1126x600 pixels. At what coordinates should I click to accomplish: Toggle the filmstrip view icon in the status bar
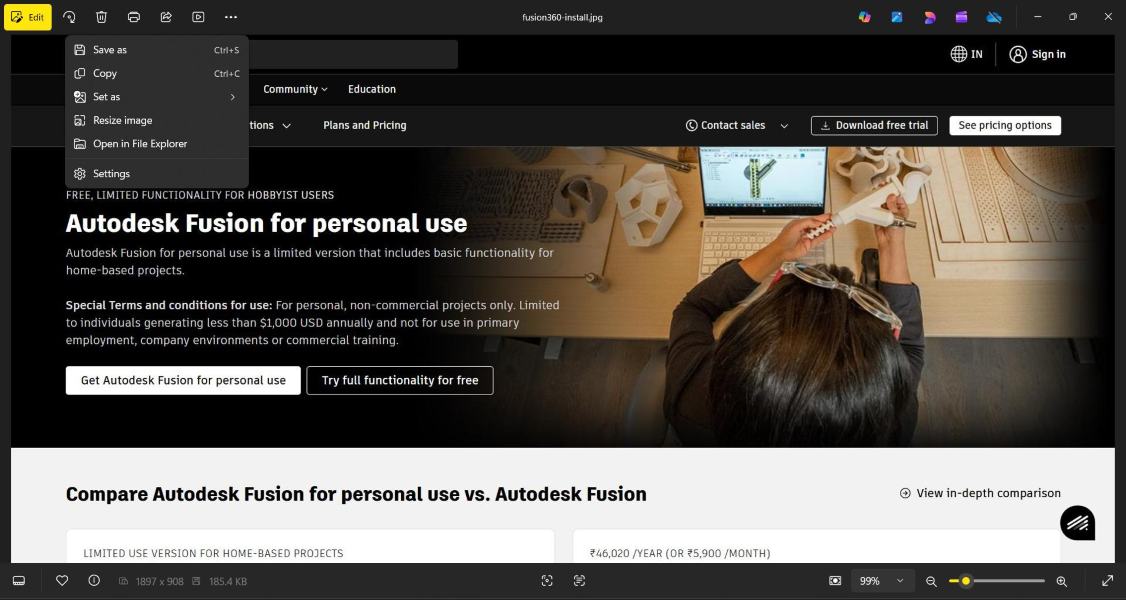[x=19, y=581]
